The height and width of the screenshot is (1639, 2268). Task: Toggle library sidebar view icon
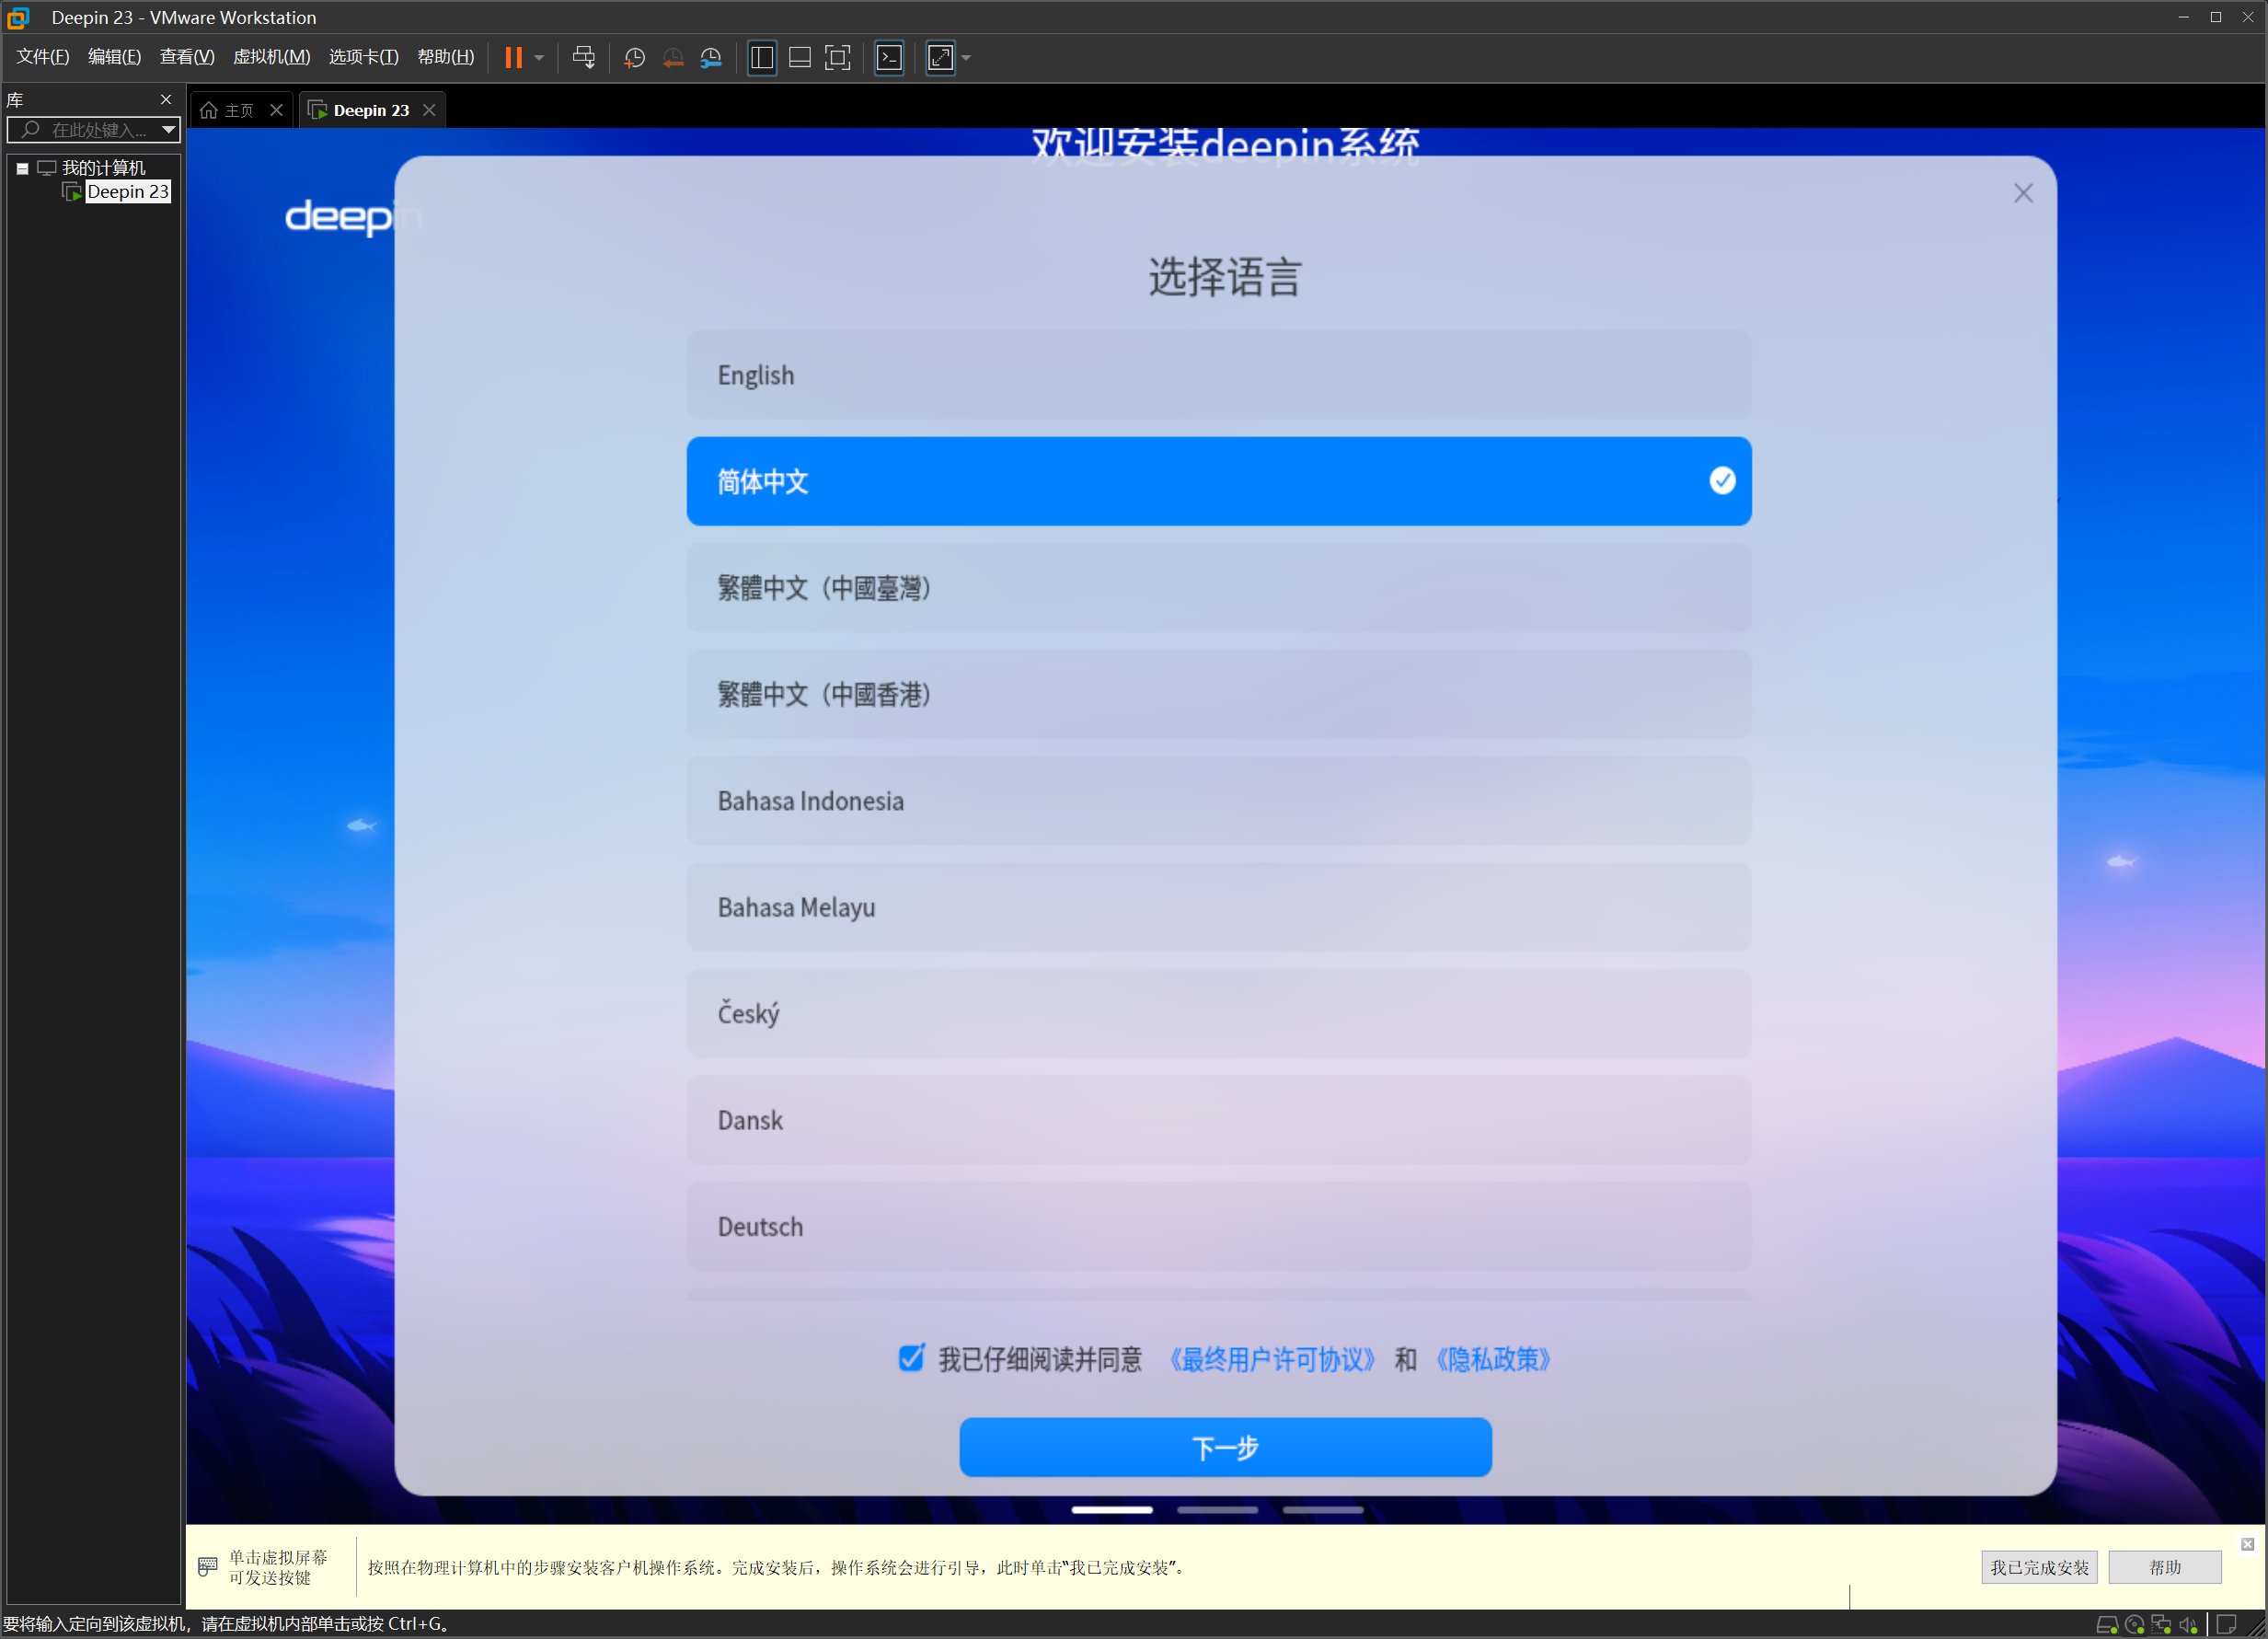pyautogui.click(x=761, y=57)
